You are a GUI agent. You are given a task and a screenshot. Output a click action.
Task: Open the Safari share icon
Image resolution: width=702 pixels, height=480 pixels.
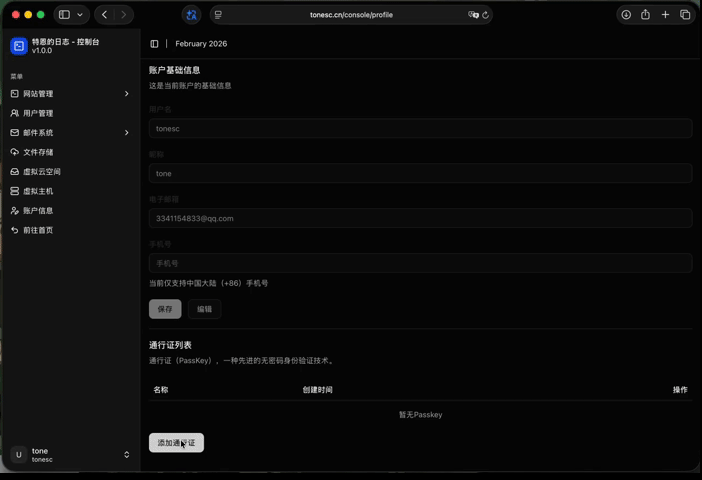[x=645, y=15]
